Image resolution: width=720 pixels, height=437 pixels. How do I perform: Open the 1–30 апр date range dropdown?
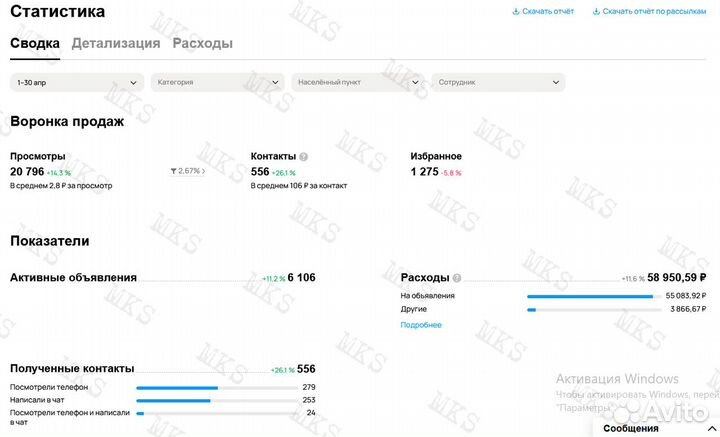tap(77, 82)
